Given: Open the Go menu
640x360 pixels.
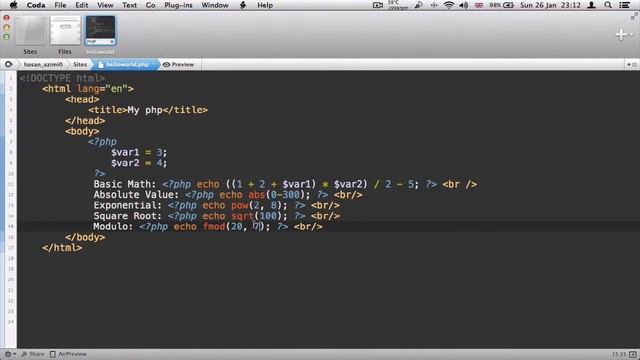Looking at the screenshot, I should pyautogui.click(x=151, y=5).
